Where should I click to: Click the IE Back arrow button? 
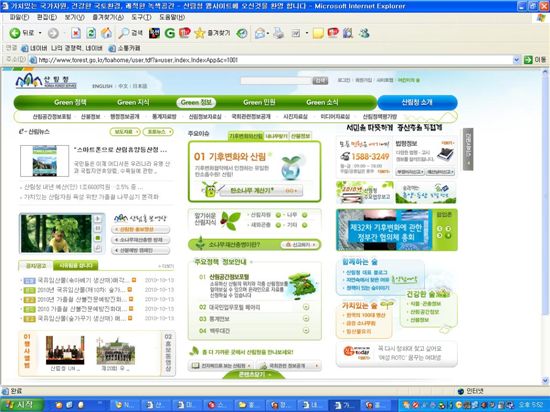tap(15, 33)
